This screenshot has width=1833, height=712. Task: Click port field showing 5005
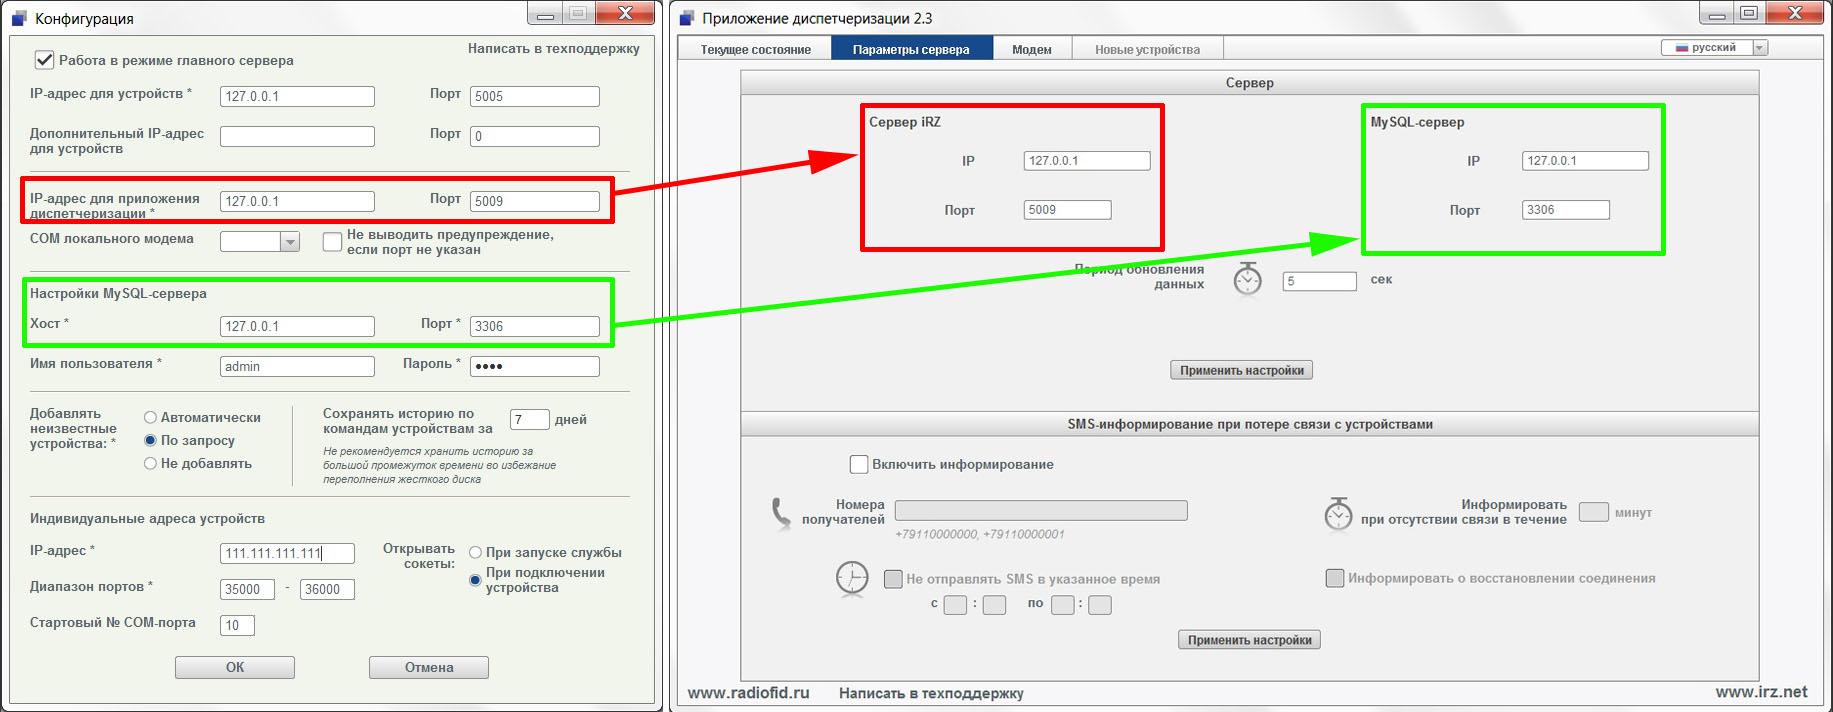[535, 96]
